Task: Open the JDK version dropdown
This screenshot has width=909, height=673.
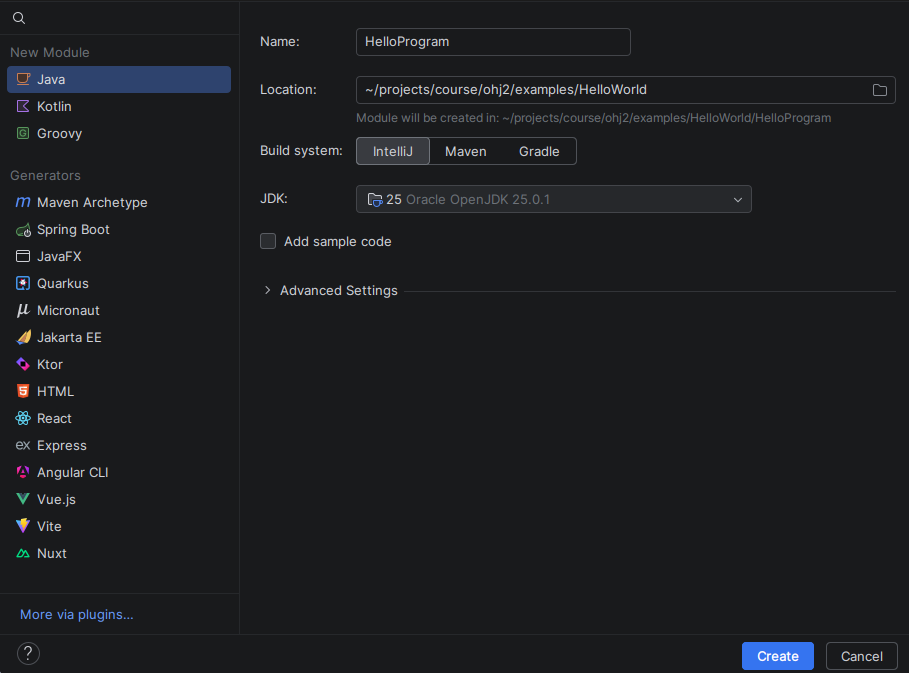Action: (553, 199)
